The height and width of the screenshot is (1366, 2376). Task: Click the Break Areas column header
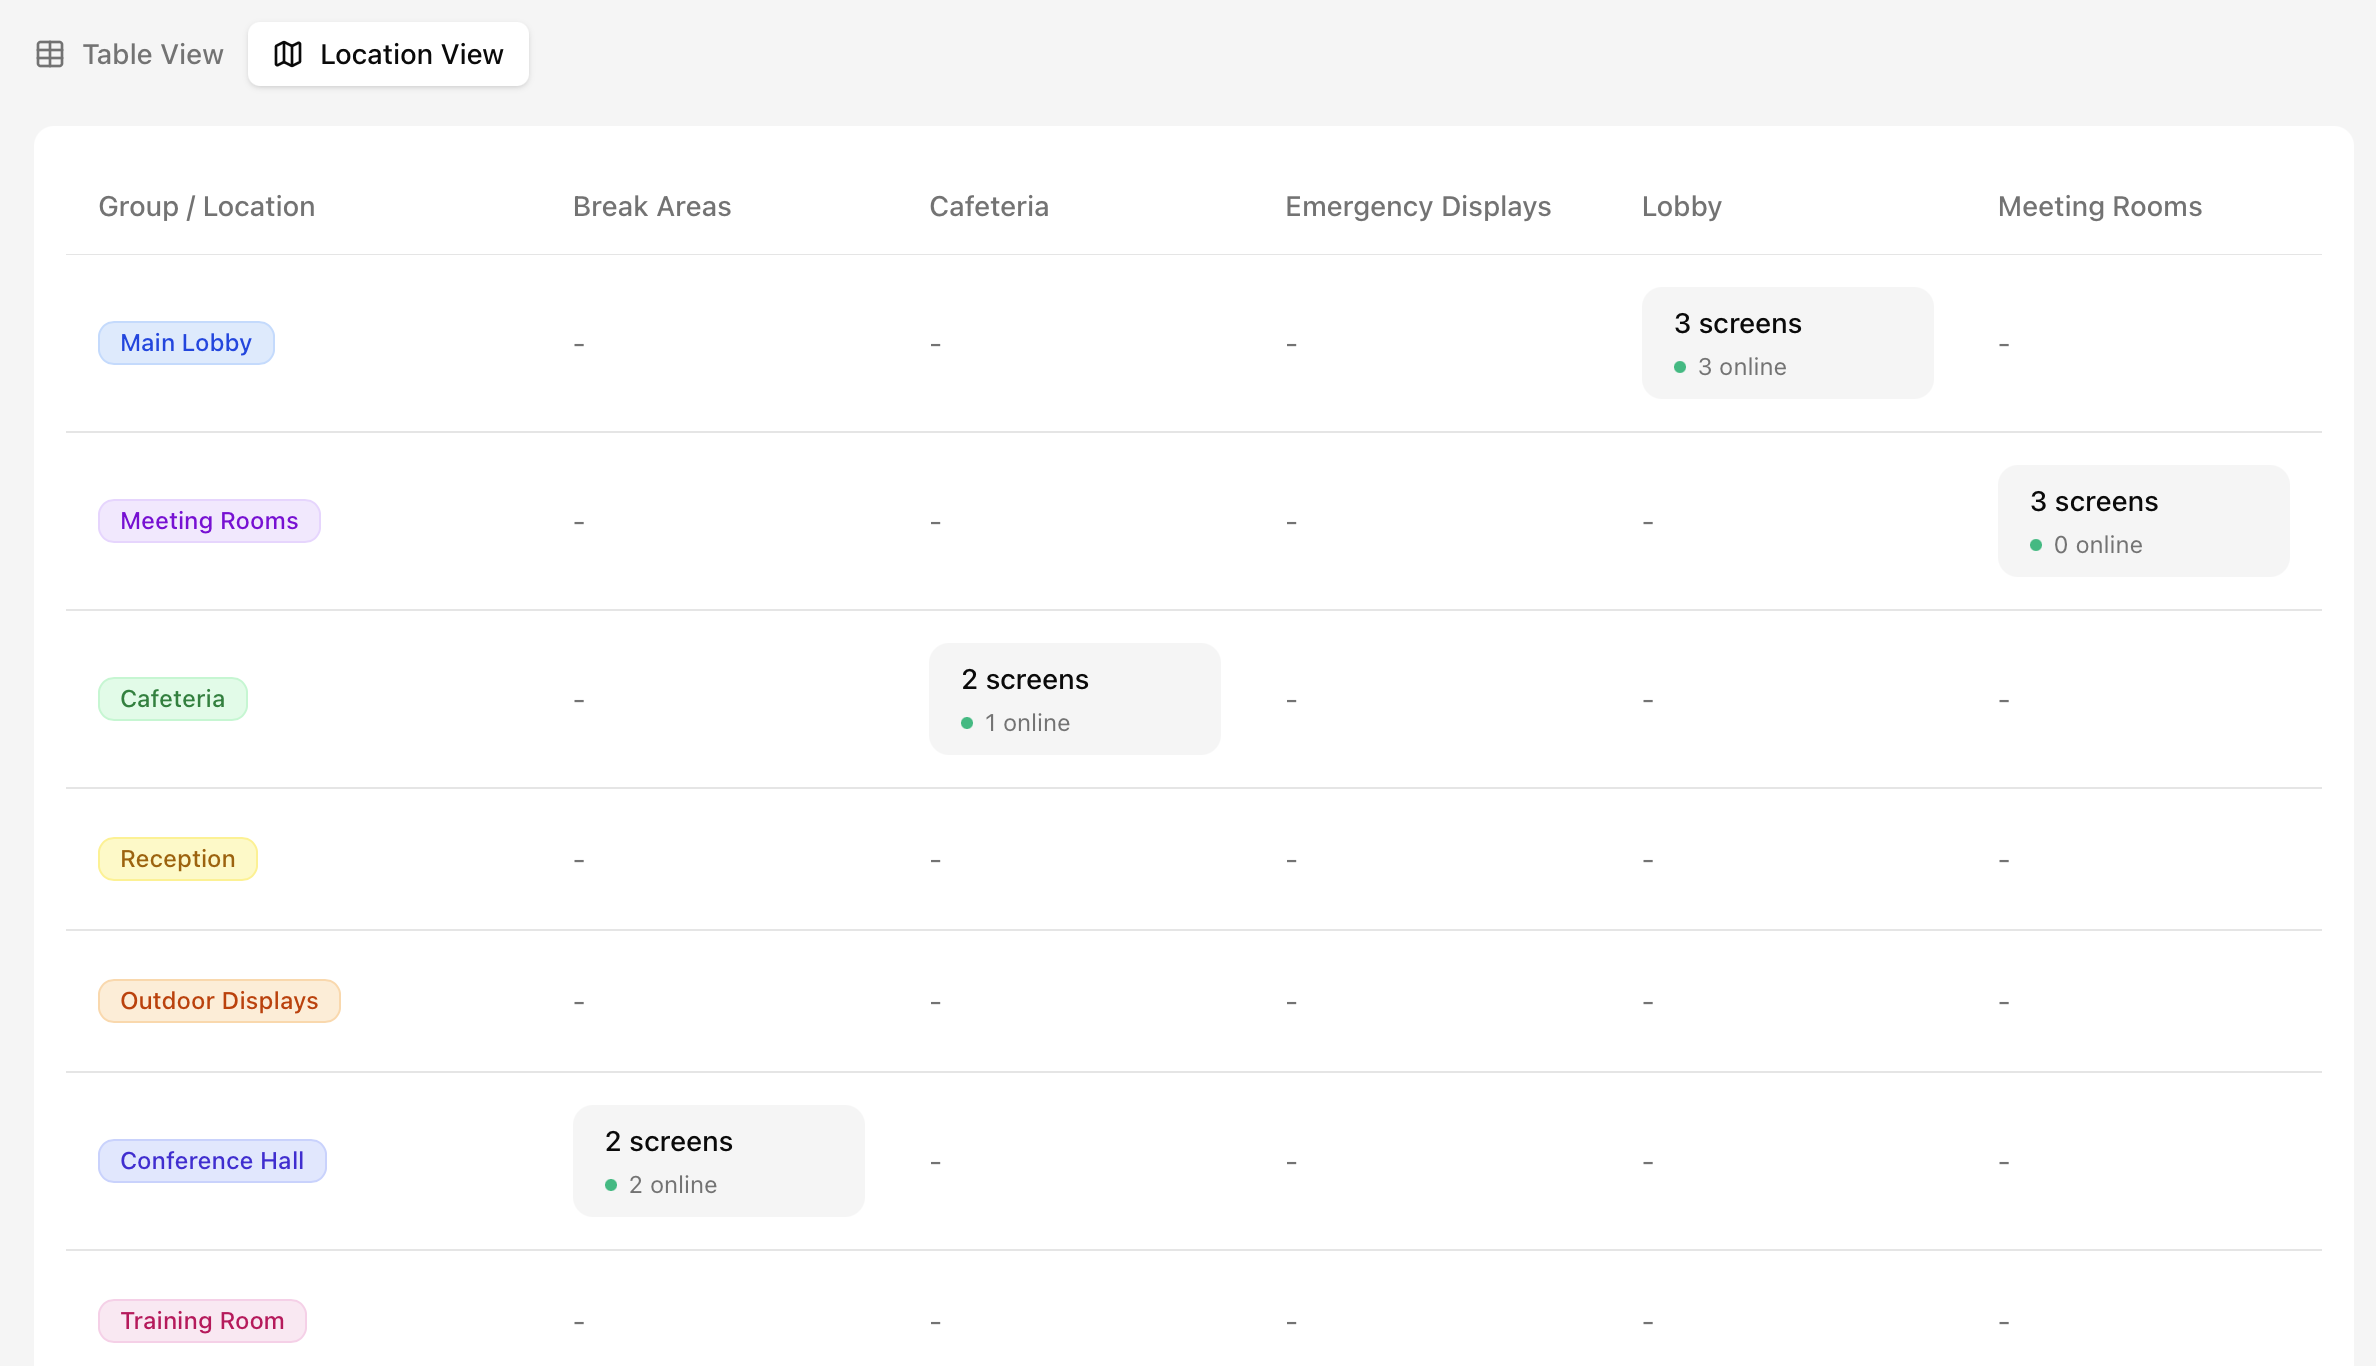tap(652, 207)
